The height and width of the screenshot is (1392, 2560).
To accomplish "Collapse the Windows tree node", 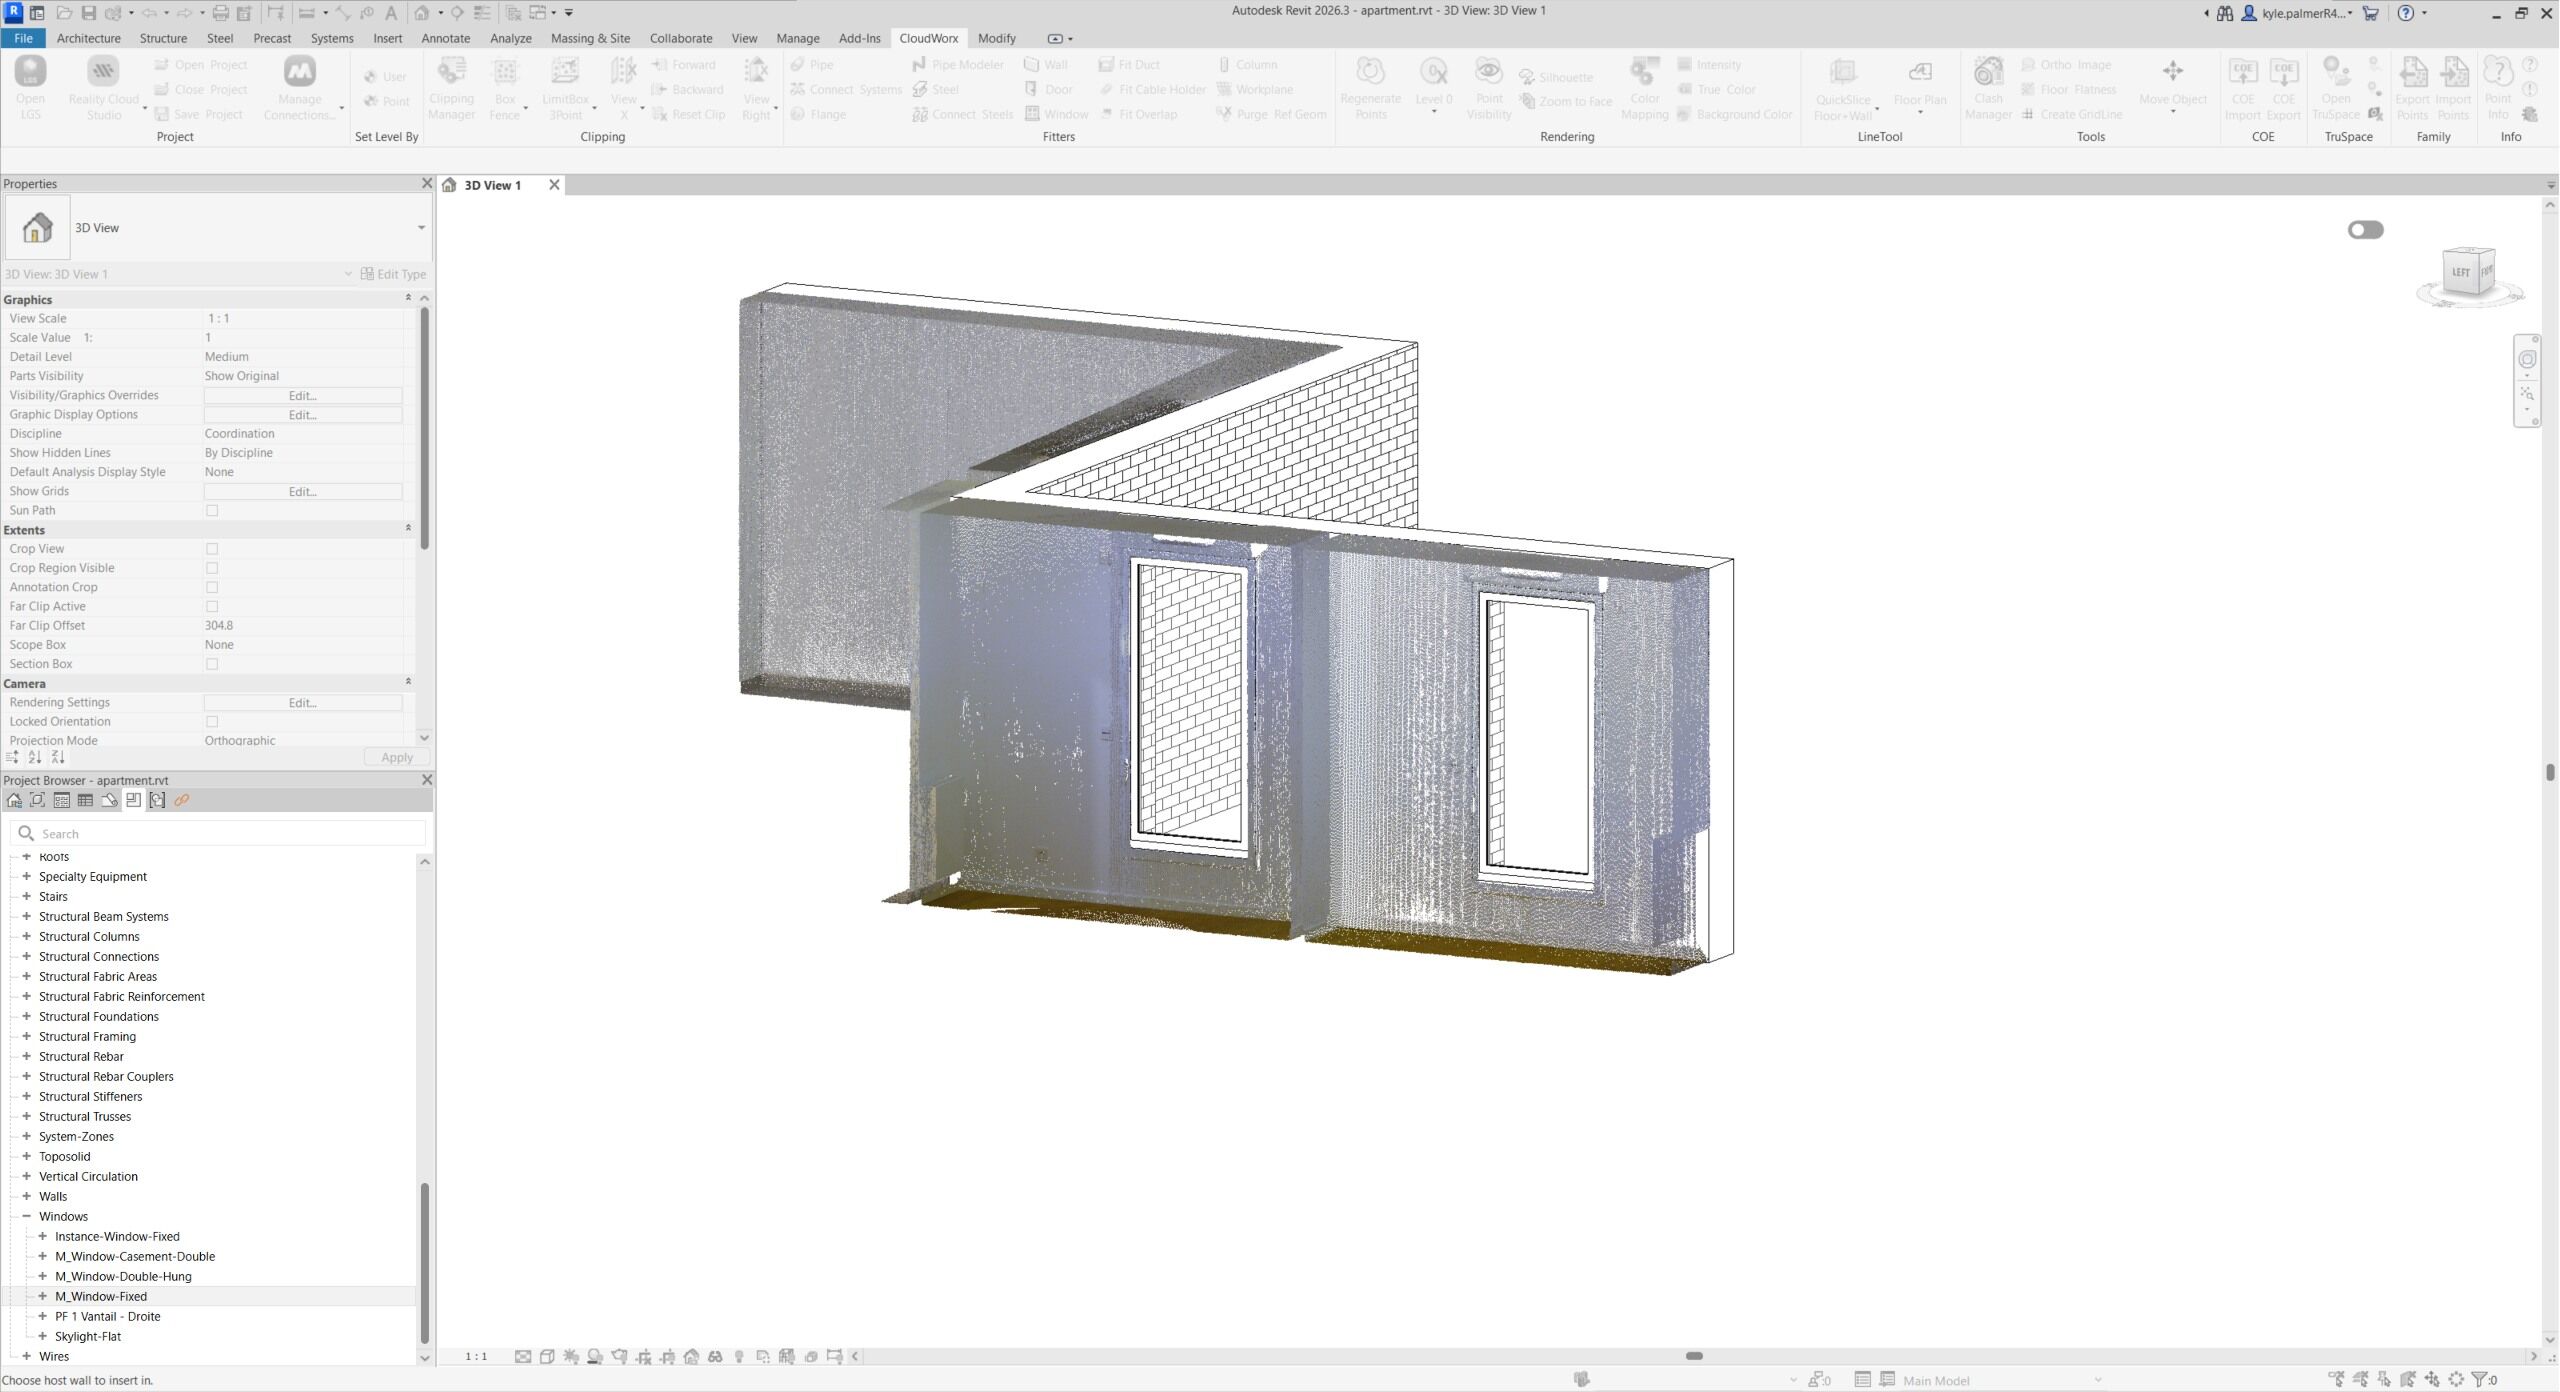I will (27, 1216).
